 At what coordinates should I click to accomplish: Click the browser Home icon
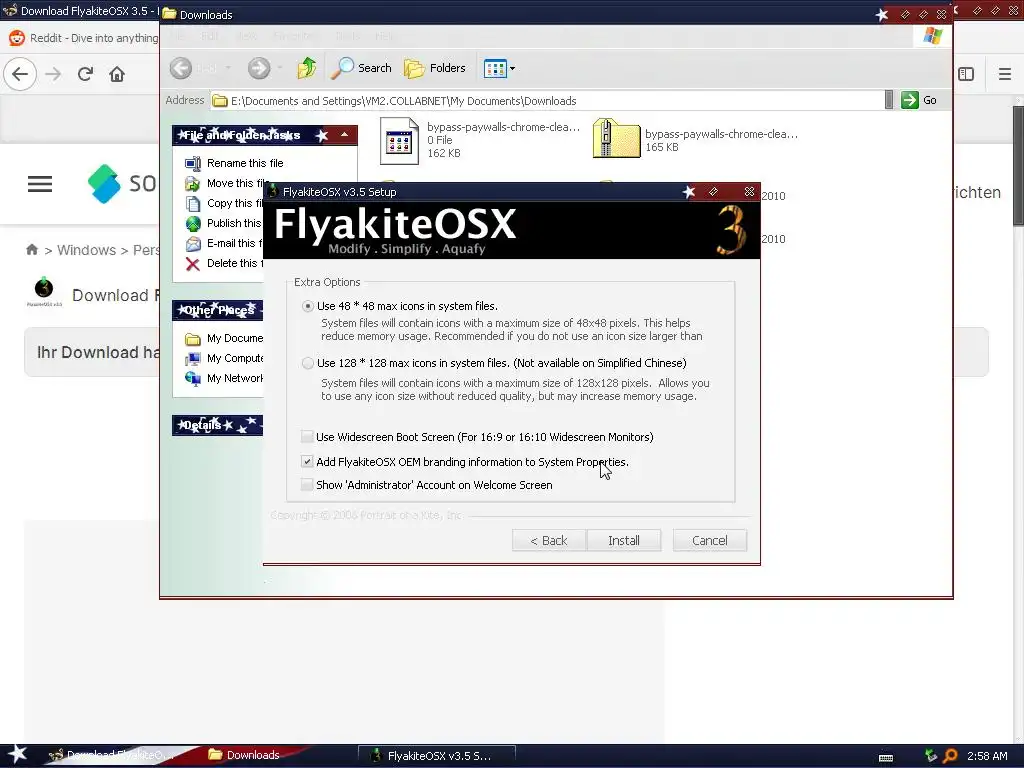click(117, 74)
